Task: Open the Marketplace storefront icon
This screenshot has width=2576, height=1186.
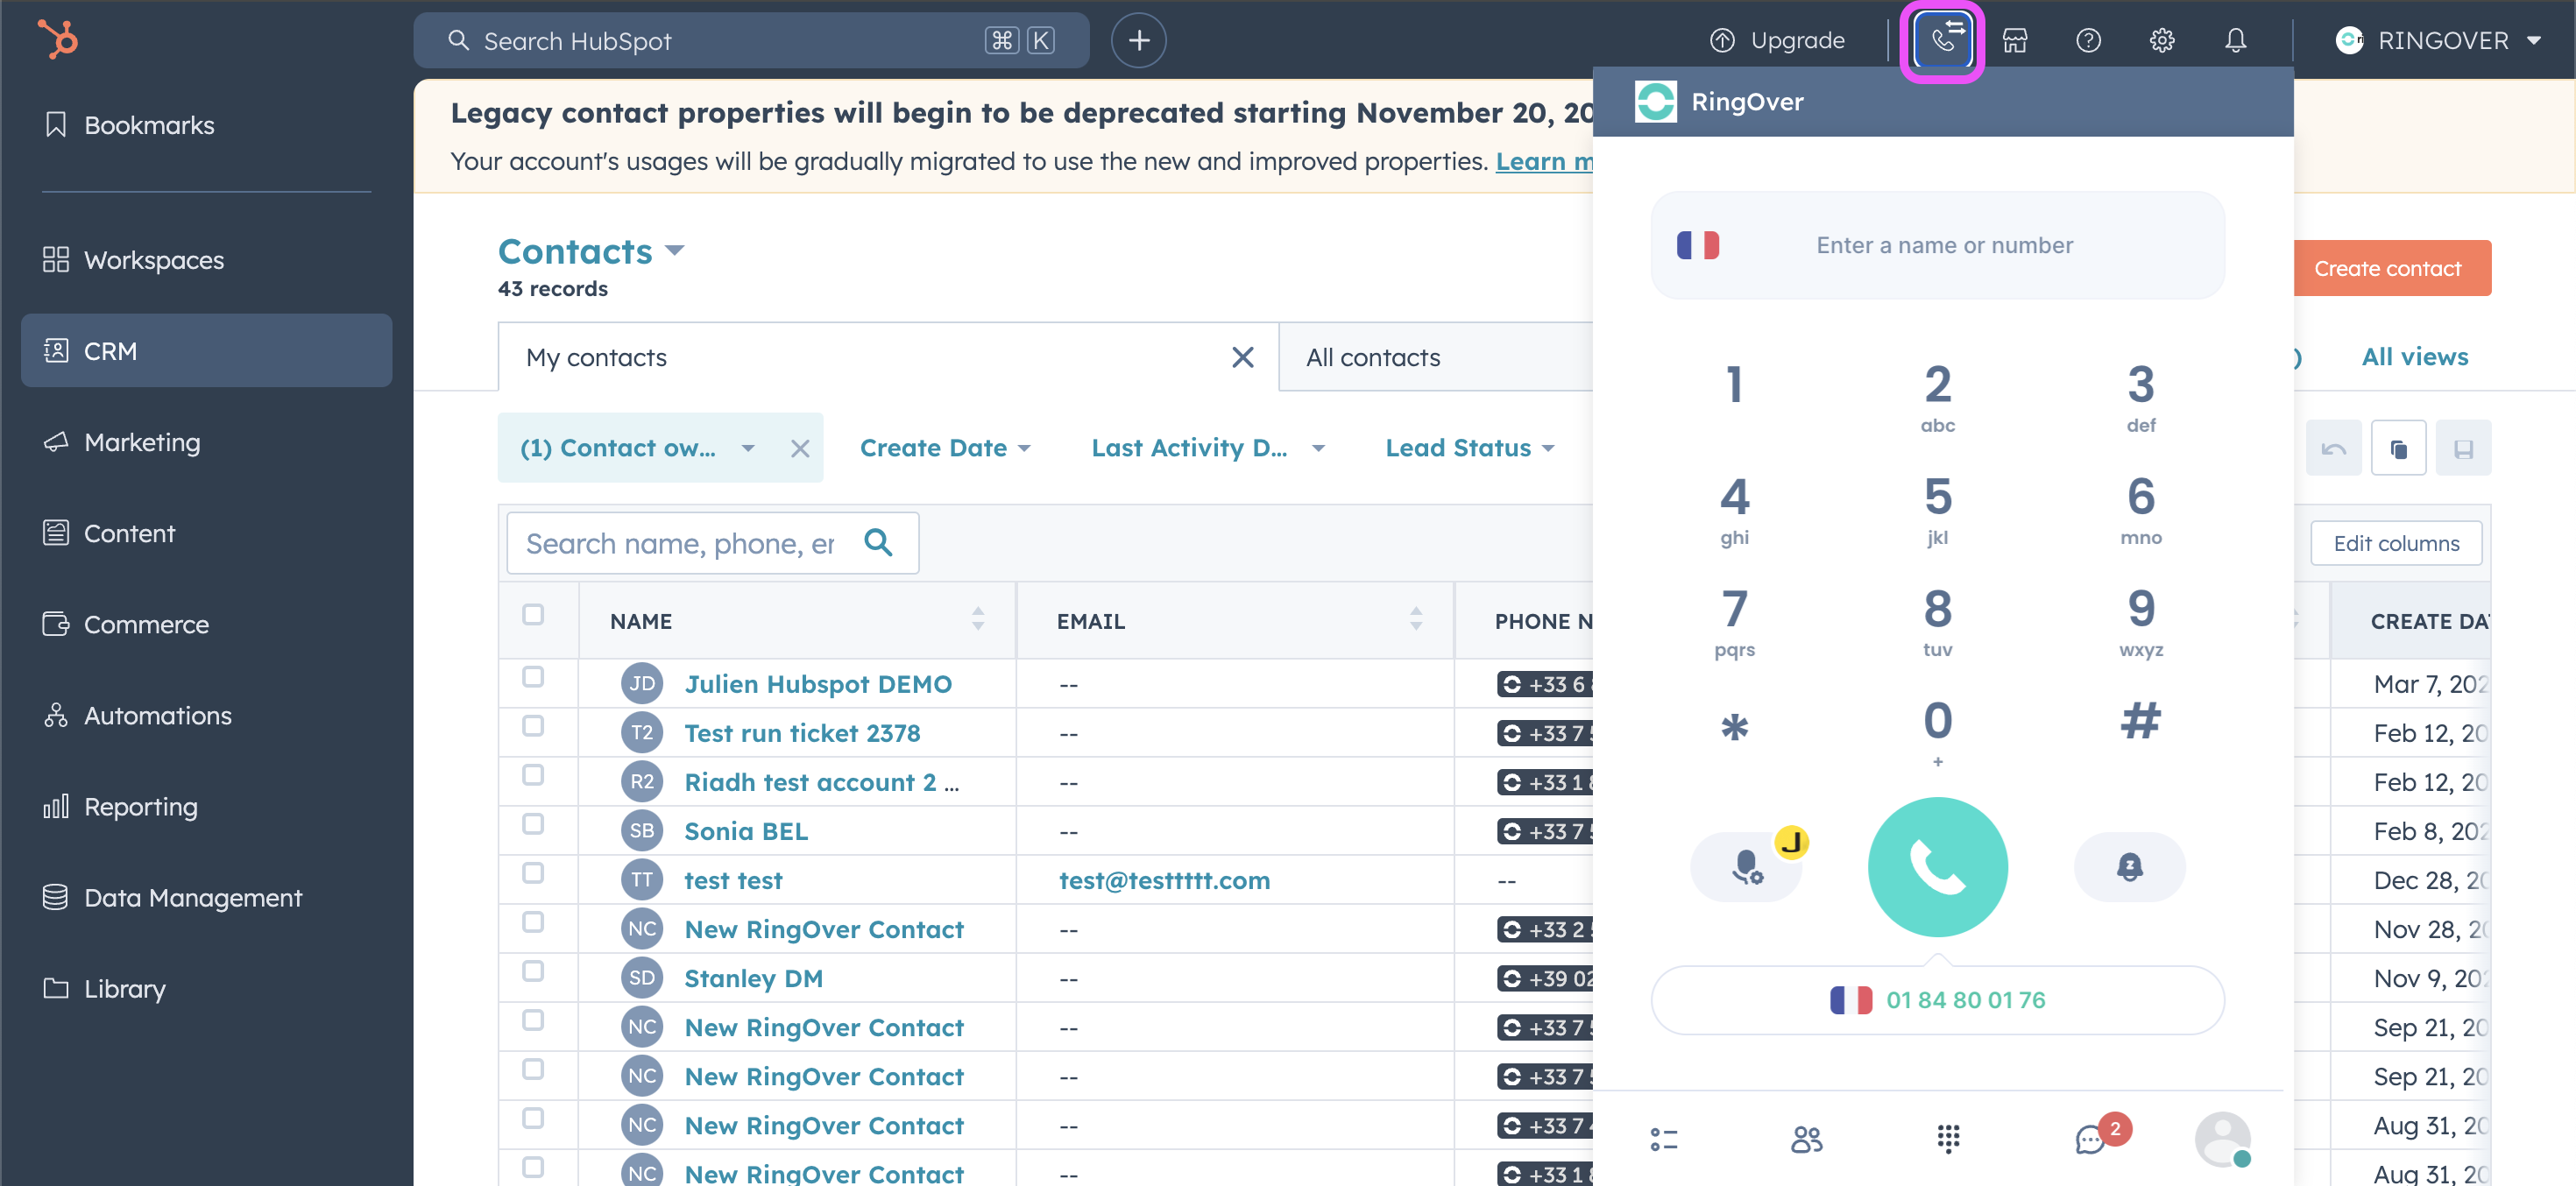Action: pos(2015,40)
